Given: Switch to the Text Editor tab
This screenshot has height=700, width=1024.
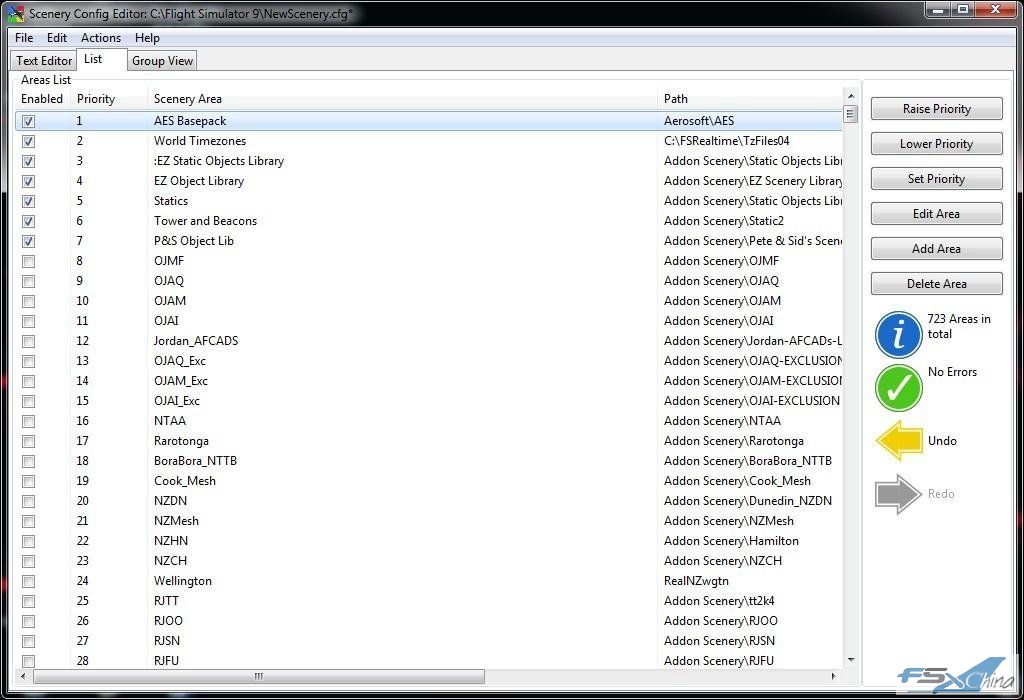Looking at the screenshot, I should (x=44, y=61).
